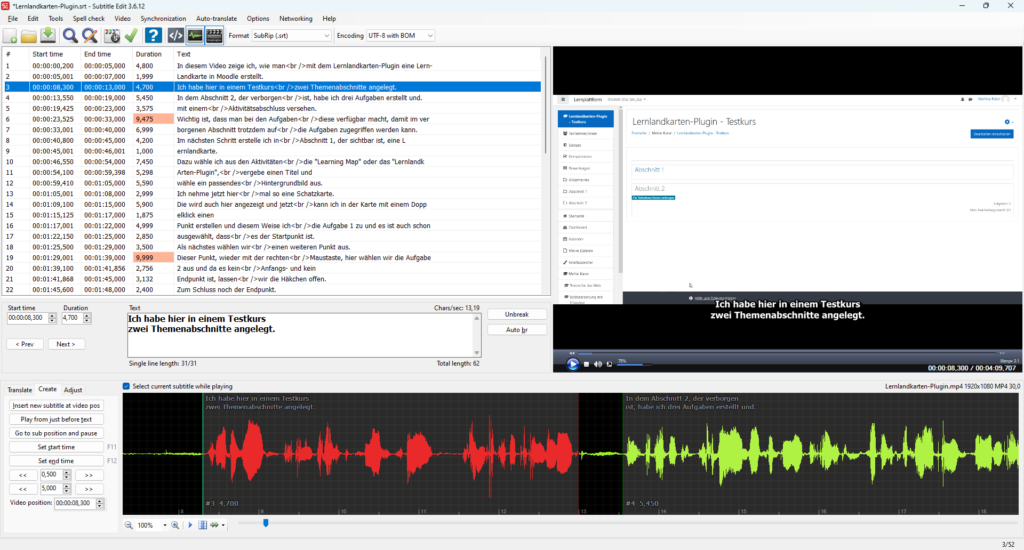
Task: Toggle 'Select current subtitle while playing' checkbox
Action: coord(127,387)
